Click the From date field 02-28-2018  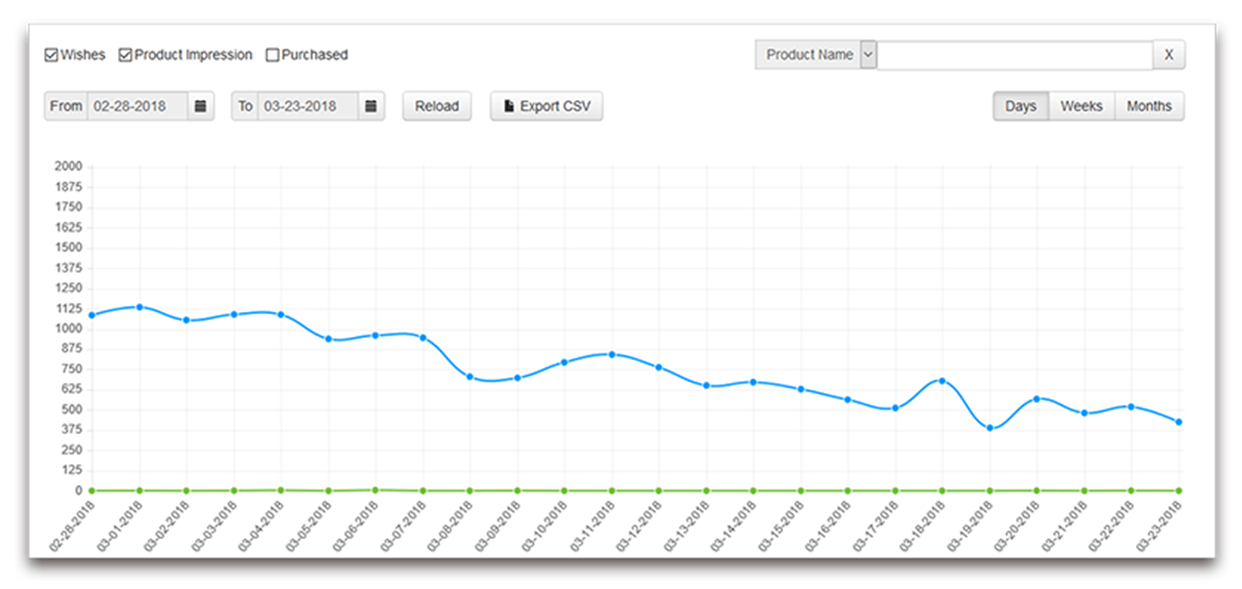[137, 106]
